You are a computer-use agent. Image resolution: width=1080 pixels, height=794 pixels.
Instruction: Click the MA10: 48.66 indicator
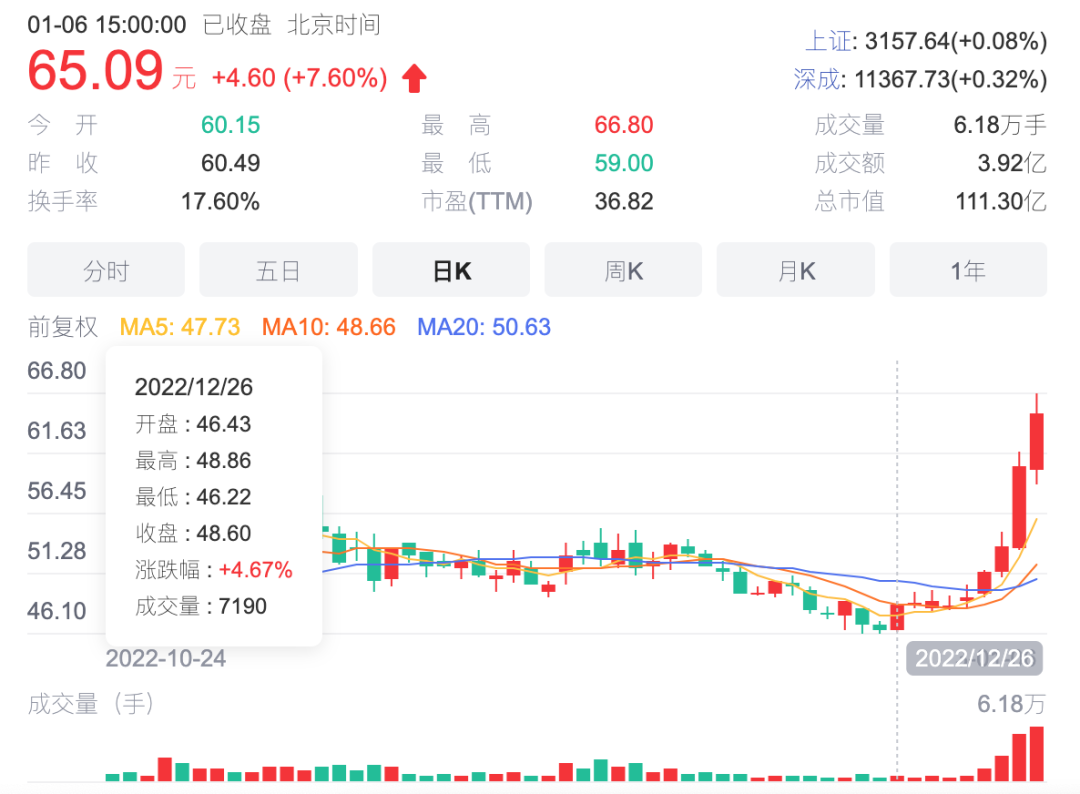coord(329,326)
